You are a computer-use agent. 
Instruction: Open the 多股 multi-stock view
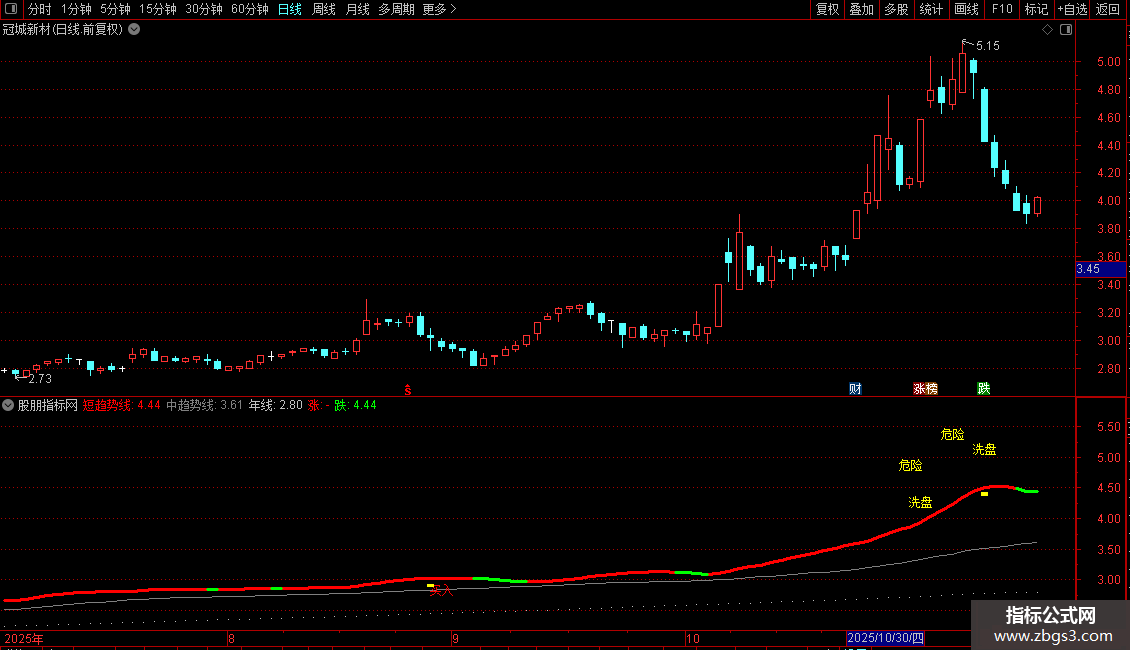point(896,9)
